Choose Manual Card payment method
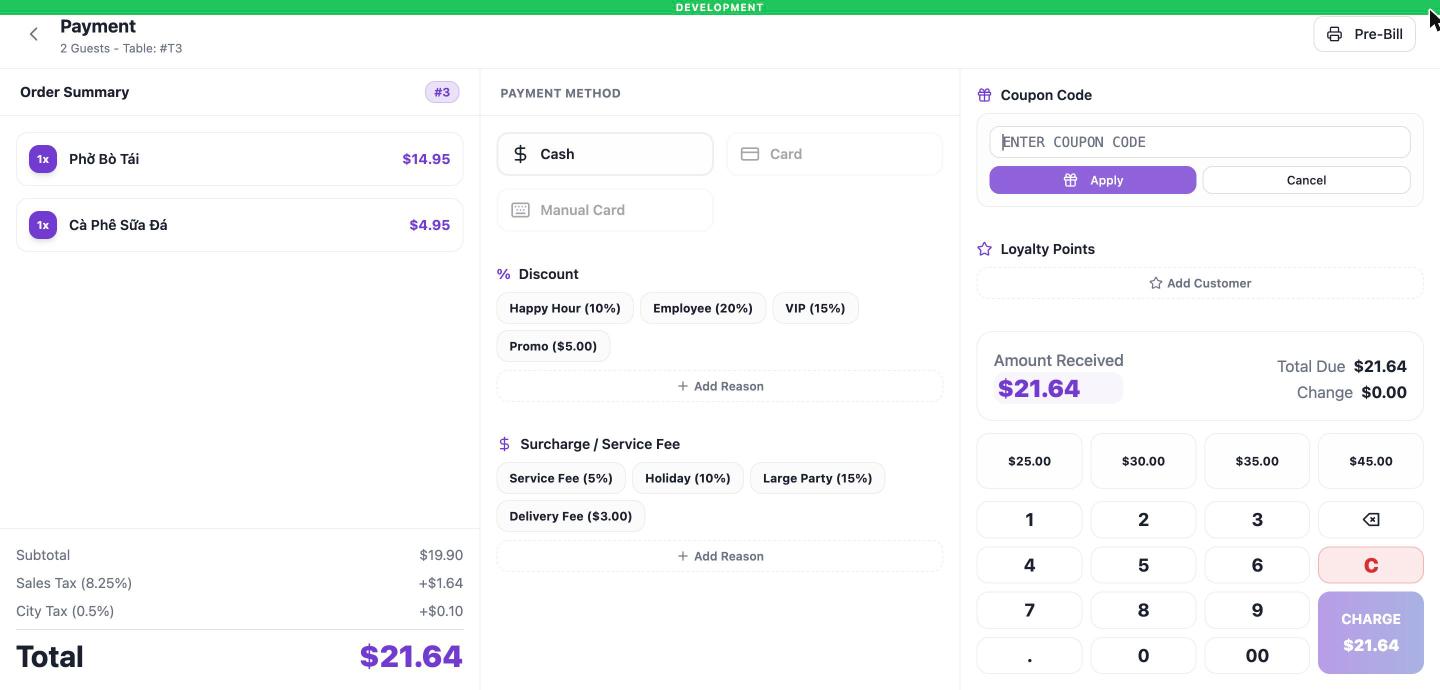 tap(605, 210)
